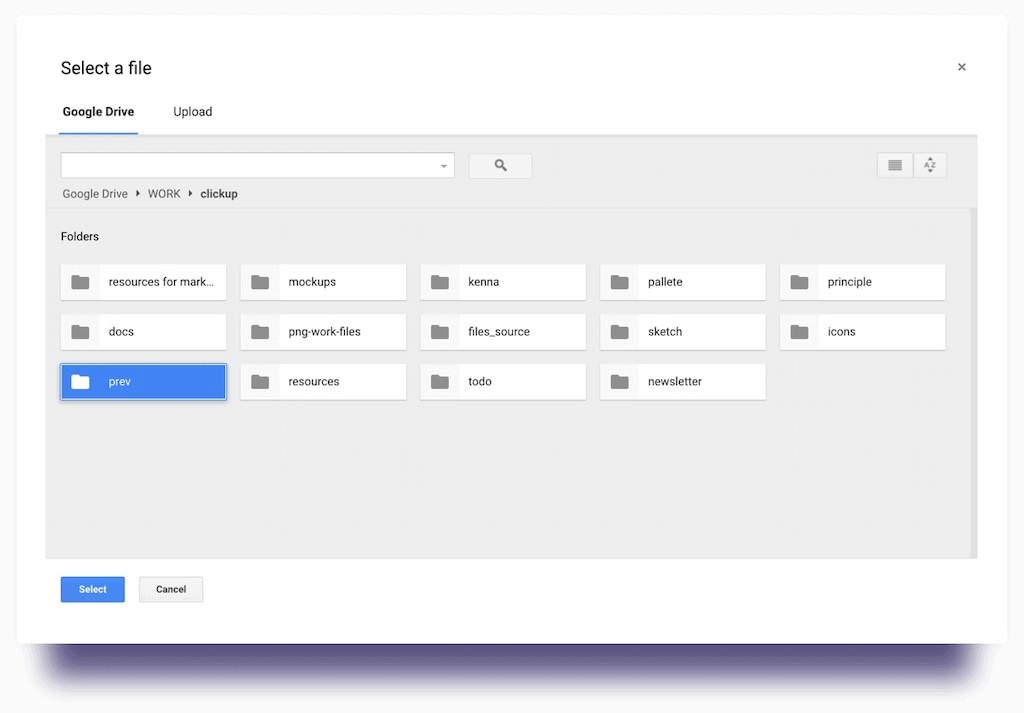Navigate to the WORK breadcrumb

tap(164, 193)
